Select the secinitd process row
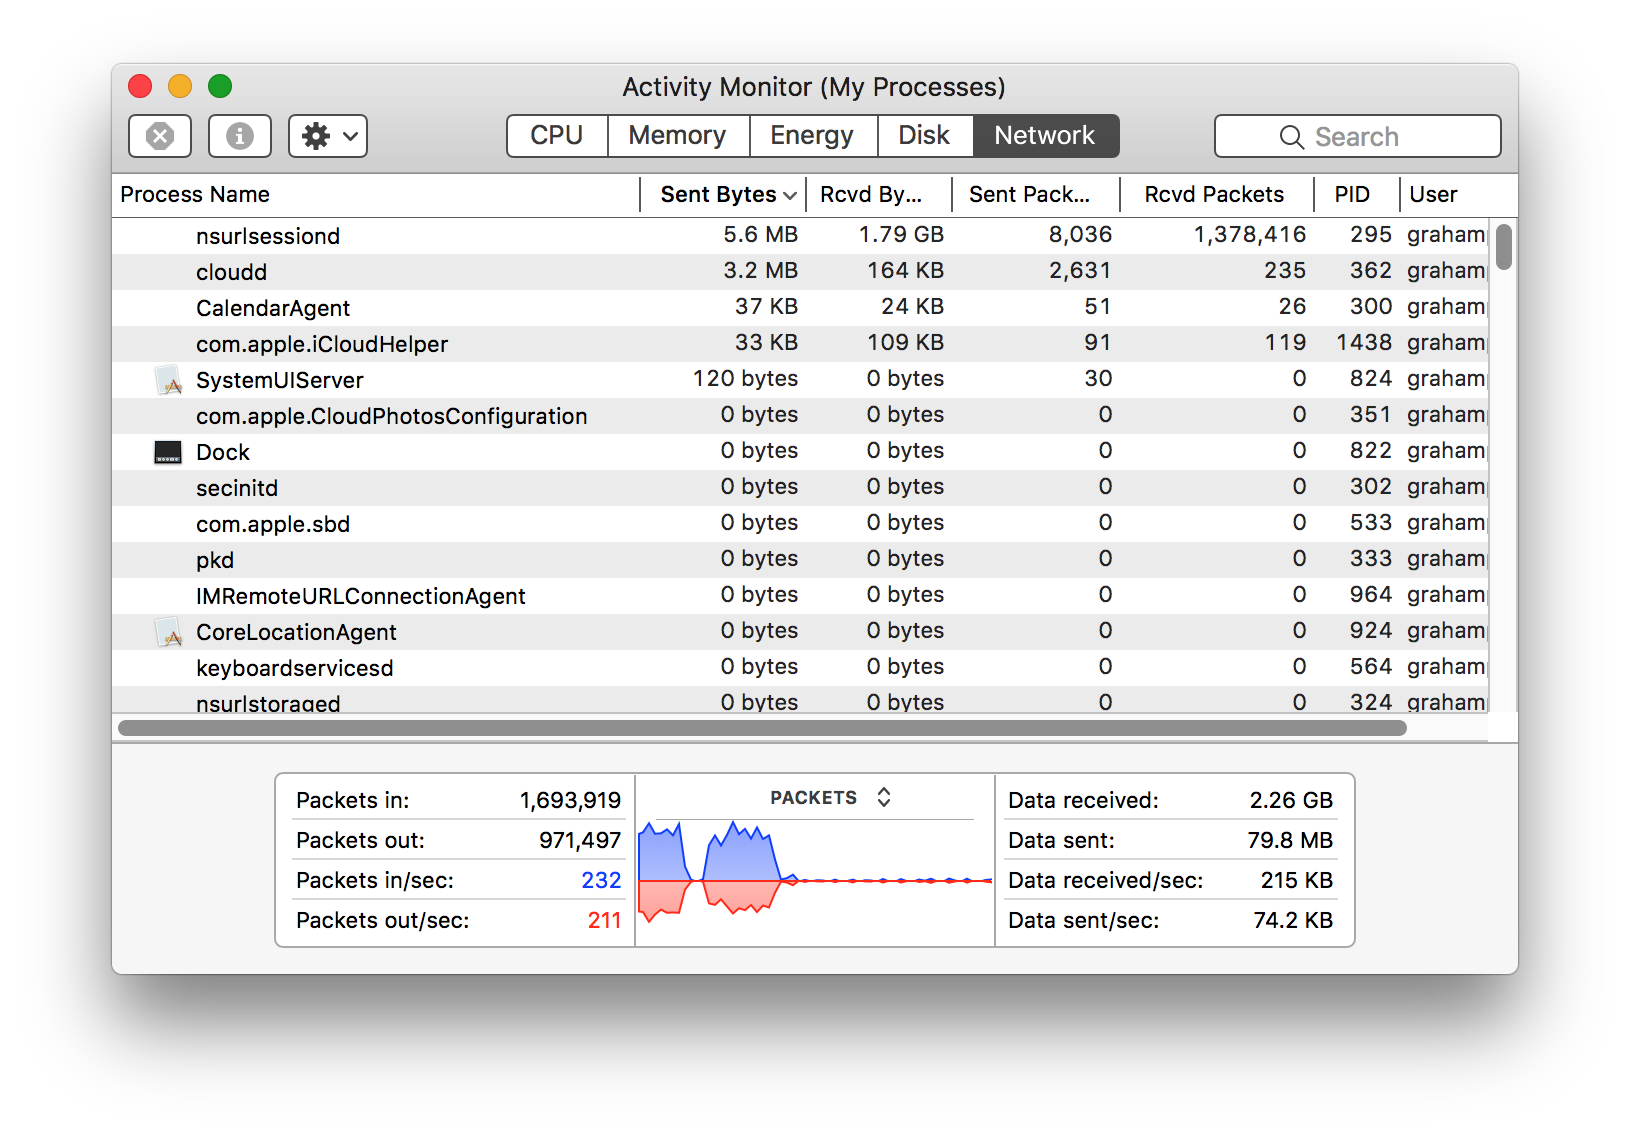Image resolution: width=1630 pixels, height=1134 pixels. coord(800,488)
